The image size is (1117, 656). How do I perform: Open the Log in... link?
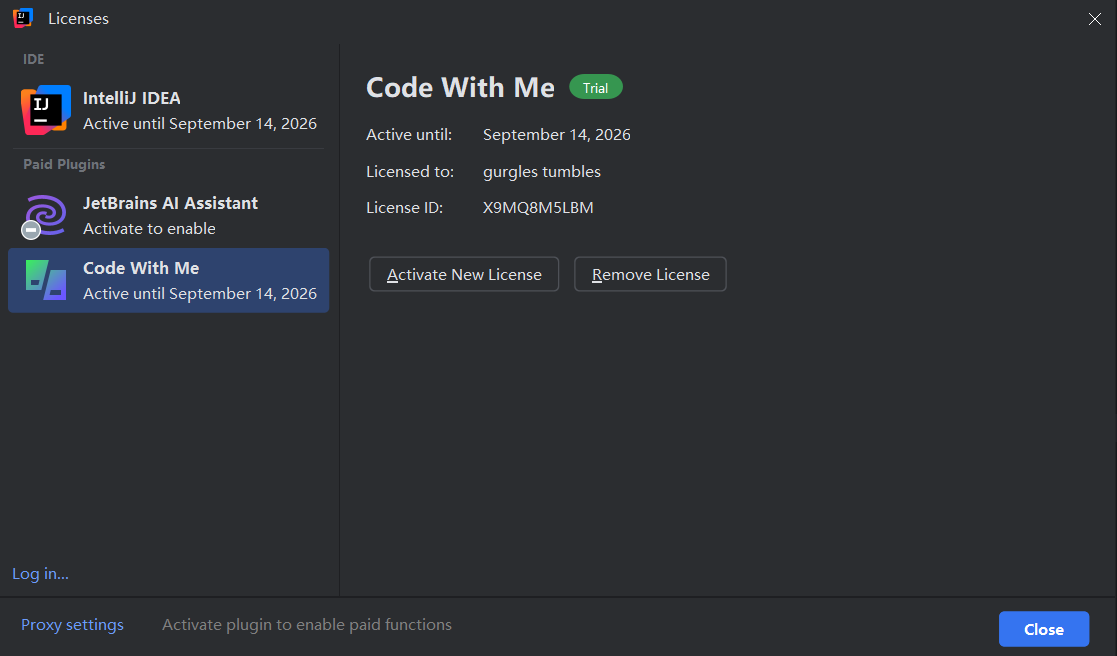(41, 573)
